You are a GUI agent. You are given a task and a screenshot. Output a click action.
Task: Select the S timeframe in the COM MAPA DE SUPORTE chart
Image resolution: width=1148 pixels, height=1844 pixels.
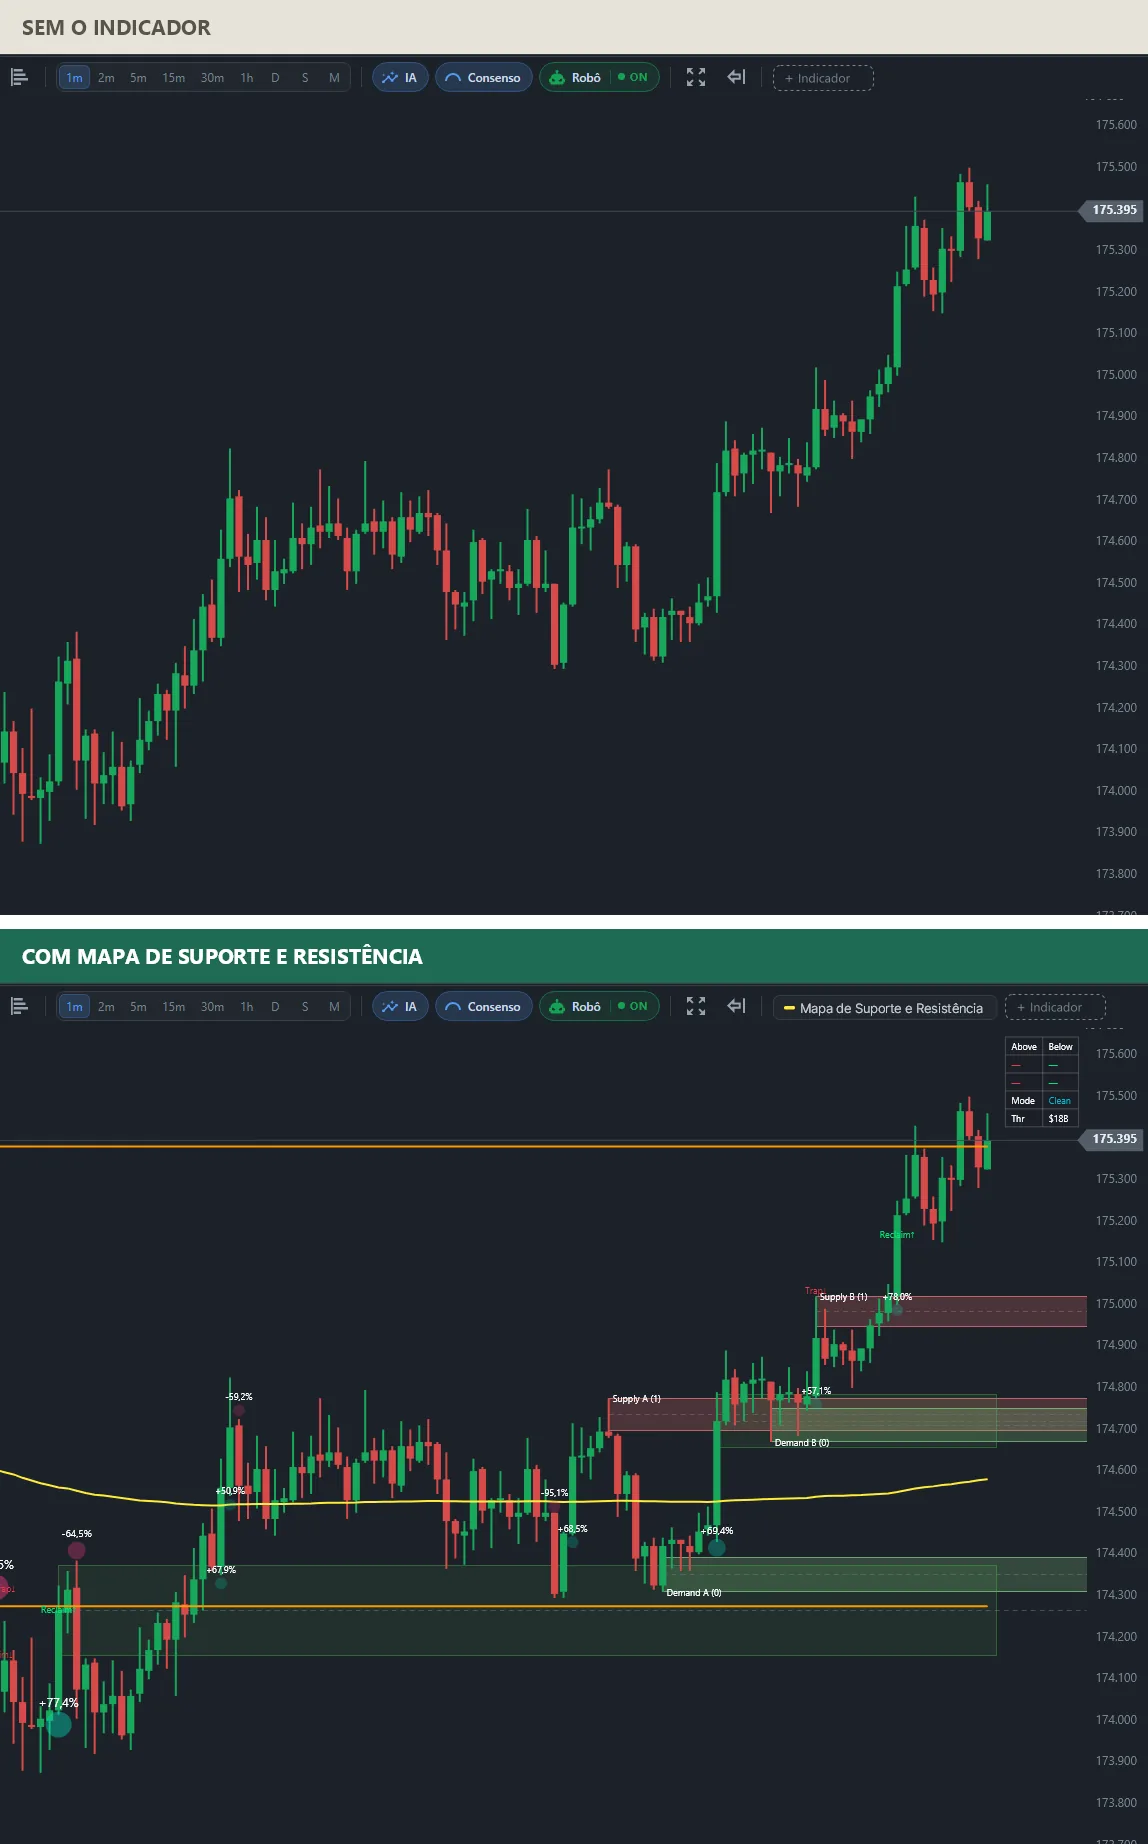click(x=305, y=1007)
